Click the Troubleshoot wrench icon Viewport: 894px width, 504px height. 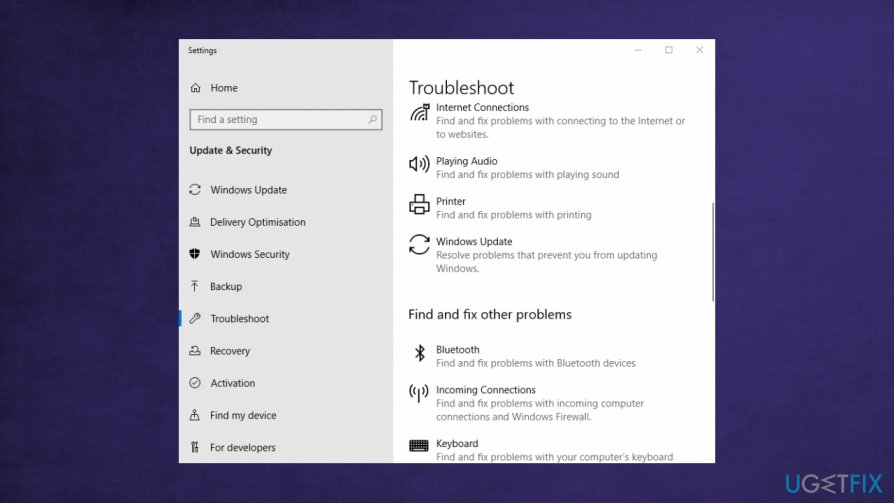click(x=195, y=318)
